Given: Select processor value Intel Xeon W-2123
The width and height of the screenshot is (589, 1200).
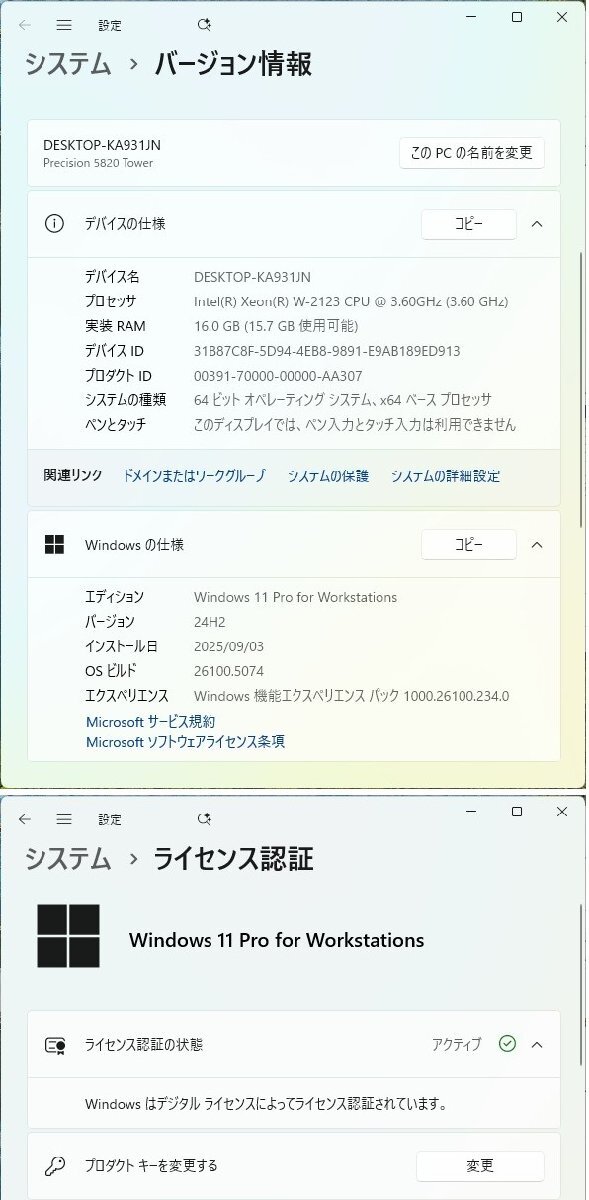Looking at the screenshot, I should click(351, 301).
